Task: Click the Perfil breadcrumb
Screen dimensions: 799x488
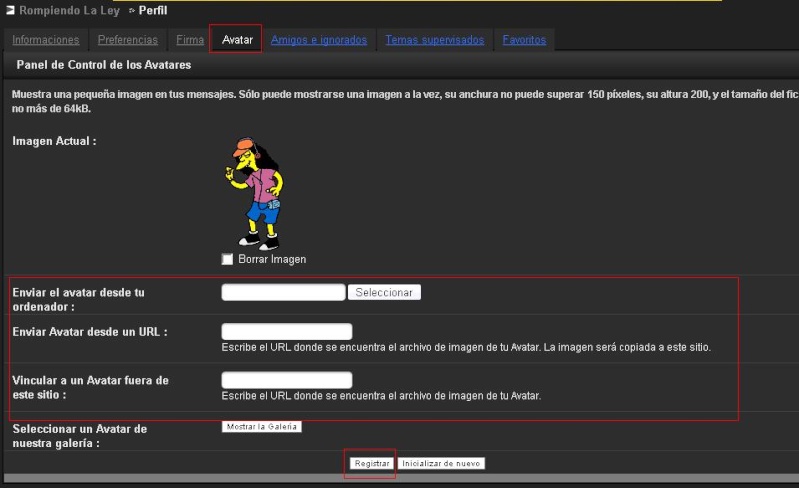Action: (x=153, y=11)
